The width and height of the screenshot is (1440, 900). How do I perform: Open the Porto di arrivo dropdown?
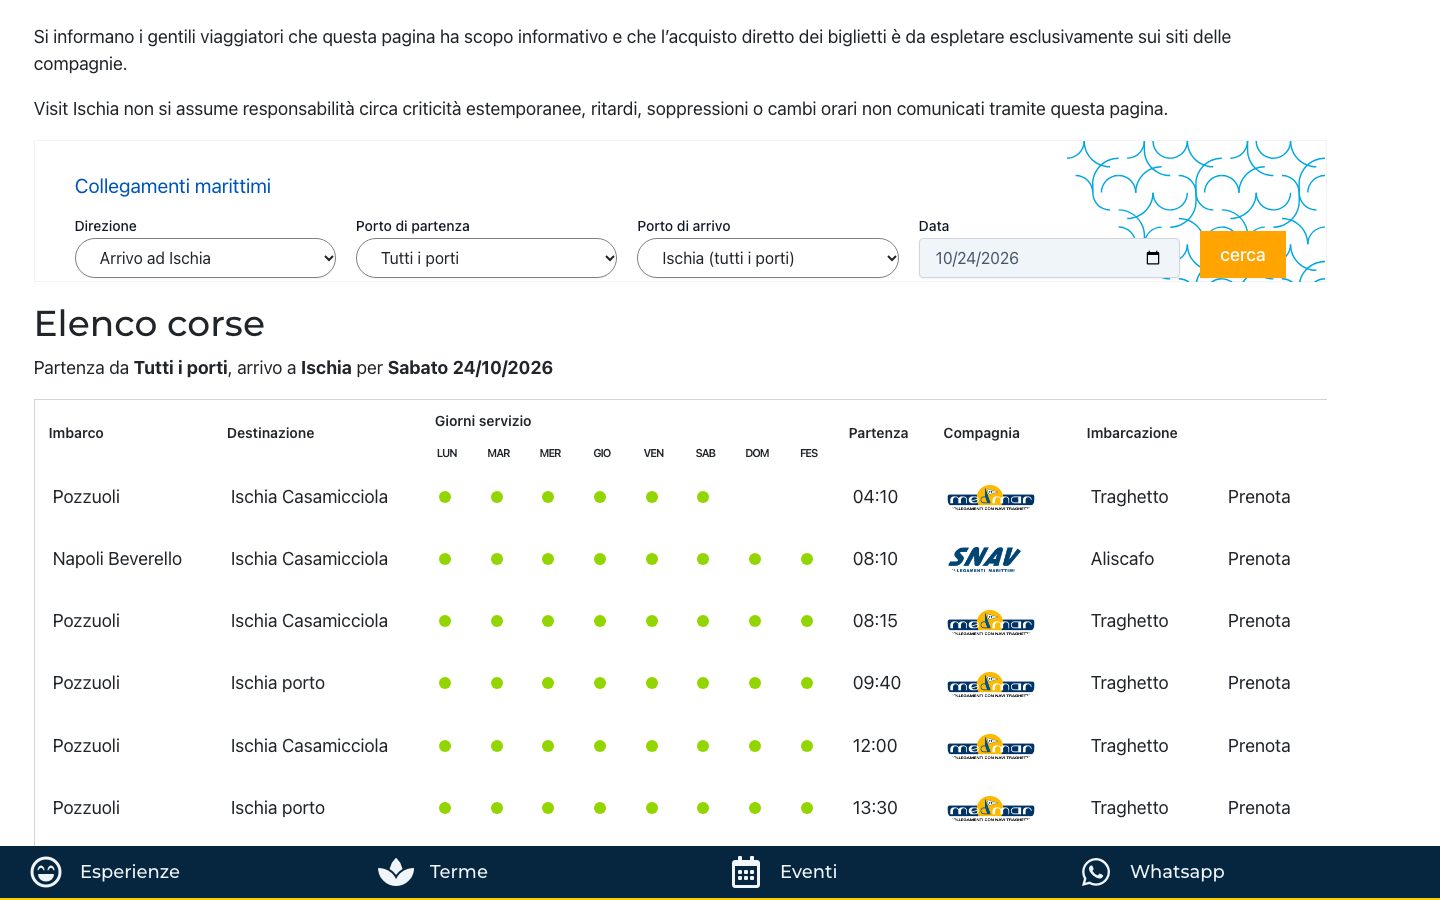[x=768, y=258]
